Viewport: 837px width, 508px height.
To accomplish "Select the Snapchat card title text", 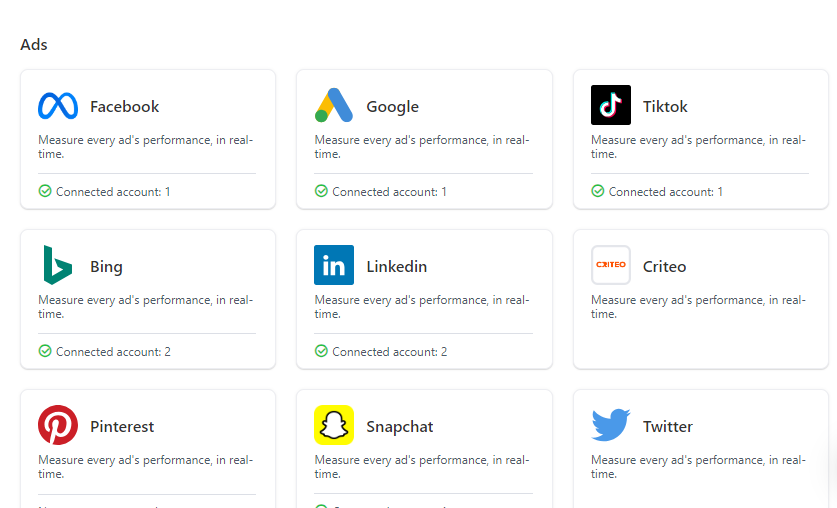I will [400, 427].
